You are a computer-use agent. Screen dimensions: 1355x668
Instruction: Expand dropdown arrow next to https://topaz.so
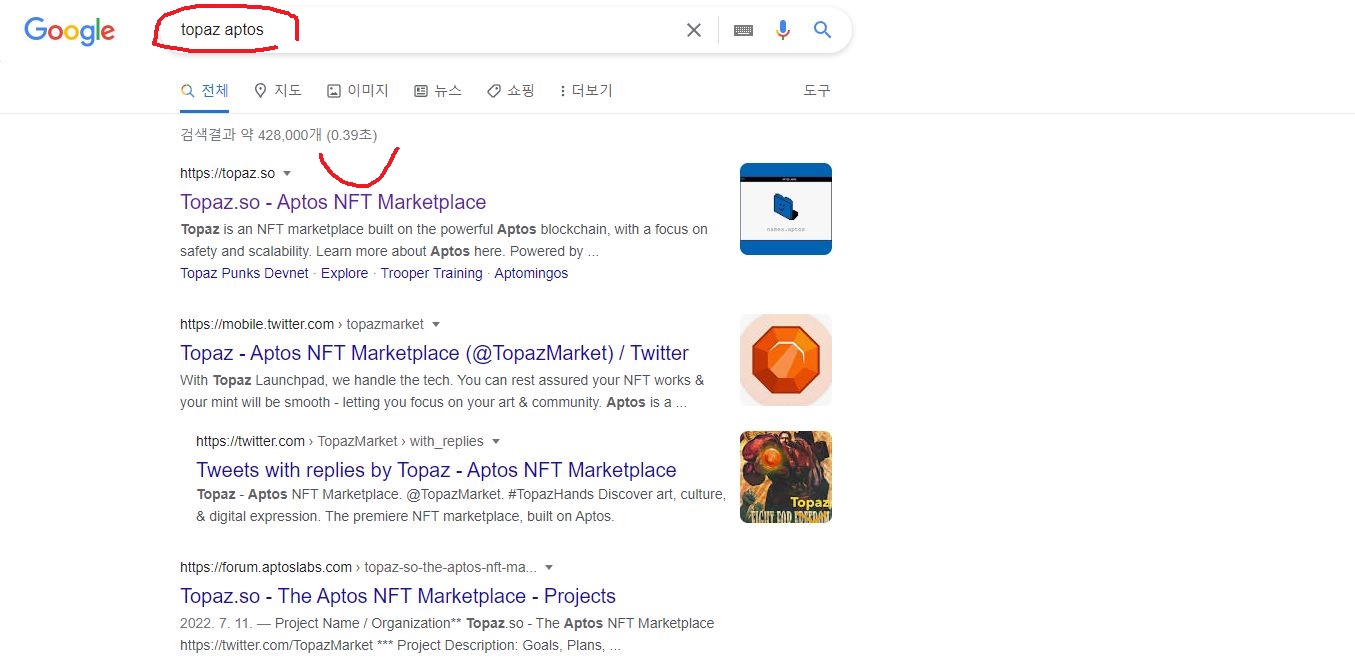[x=287, y=174]
